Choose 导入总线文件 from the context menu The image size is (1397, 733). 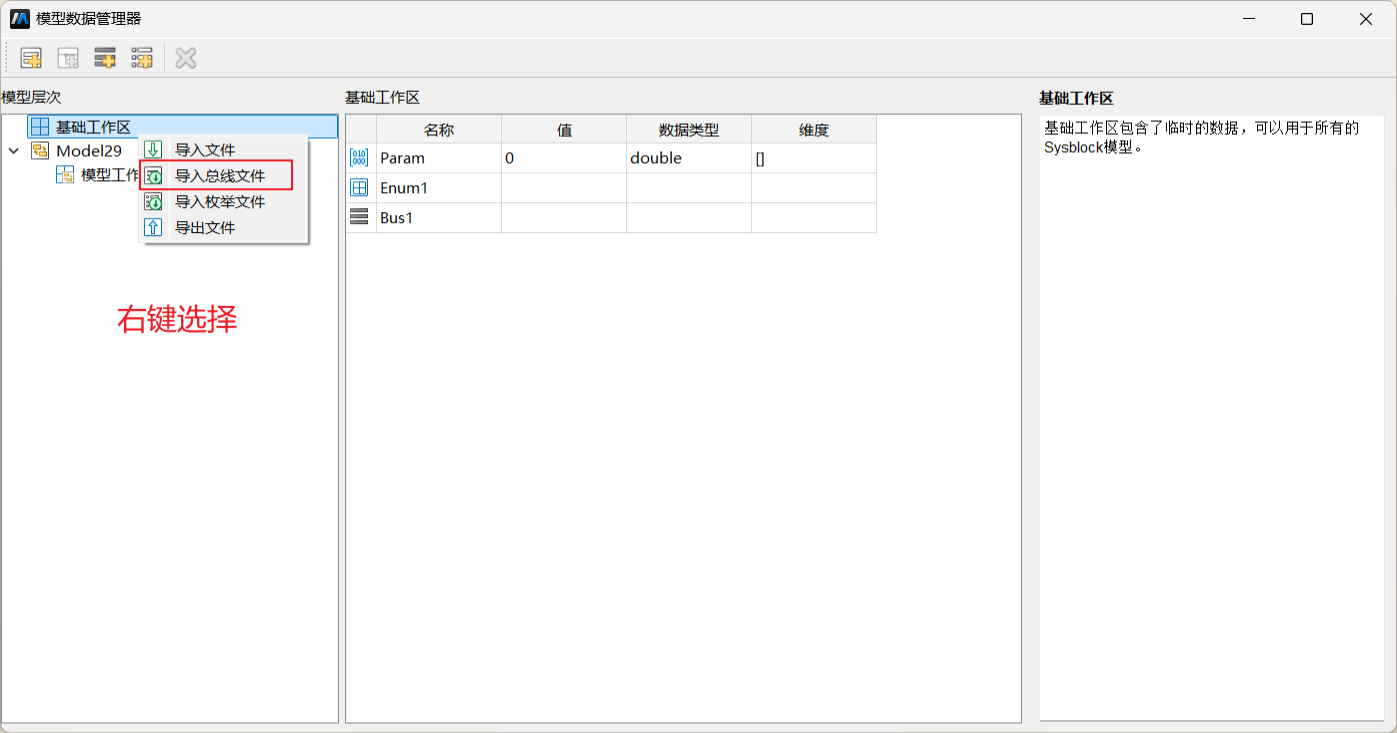(x=223, y=176)
